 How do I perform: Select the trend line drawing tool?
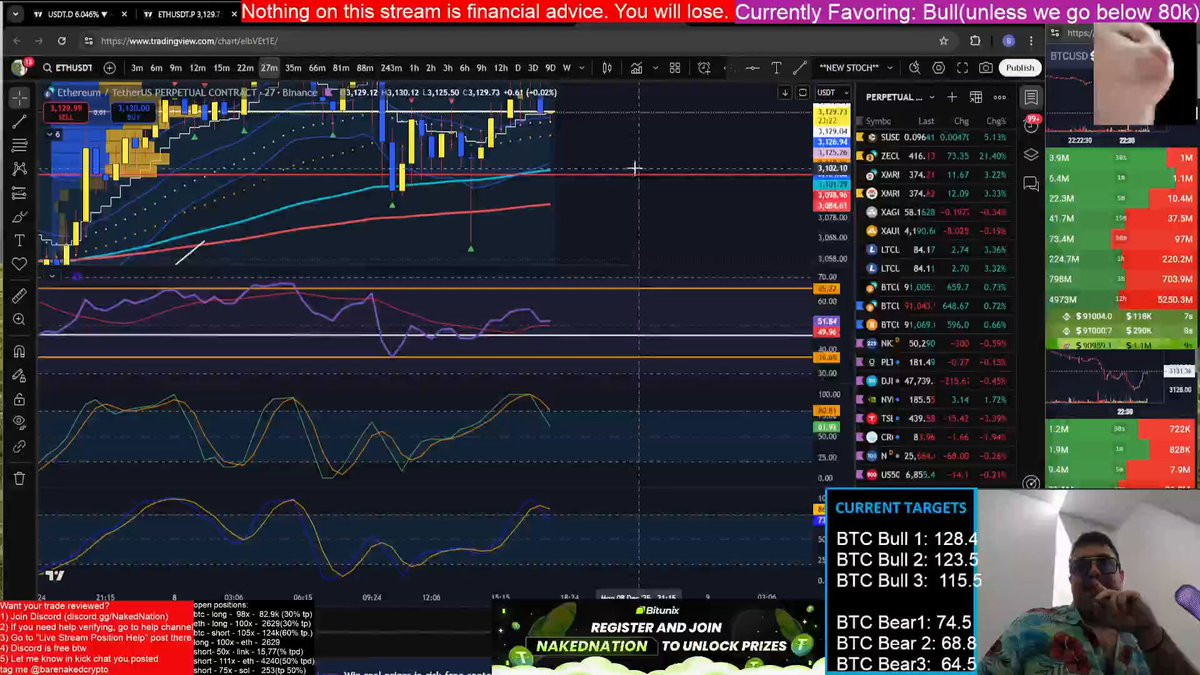pyautogui.click(x=19, y=121)
